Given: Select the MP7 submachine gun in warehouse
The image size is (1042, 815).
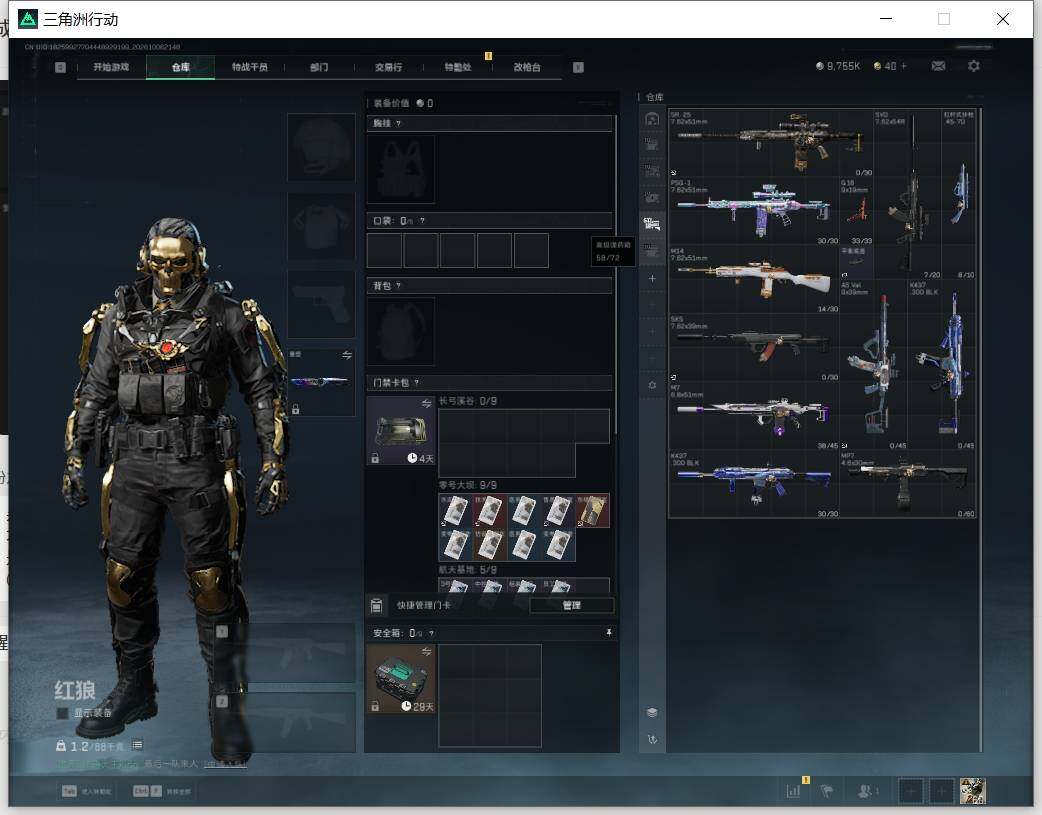Looking at the screenshot, I should tap(908, 485).
